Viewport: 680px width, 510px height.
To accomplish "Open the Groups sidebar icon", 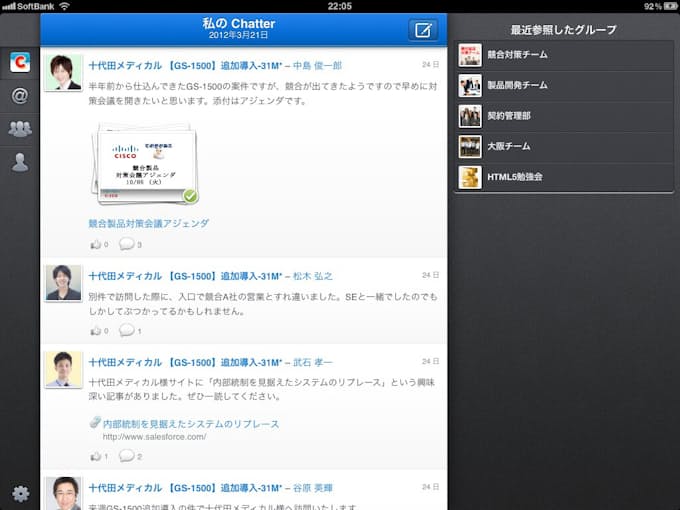I will coord(19,128).
